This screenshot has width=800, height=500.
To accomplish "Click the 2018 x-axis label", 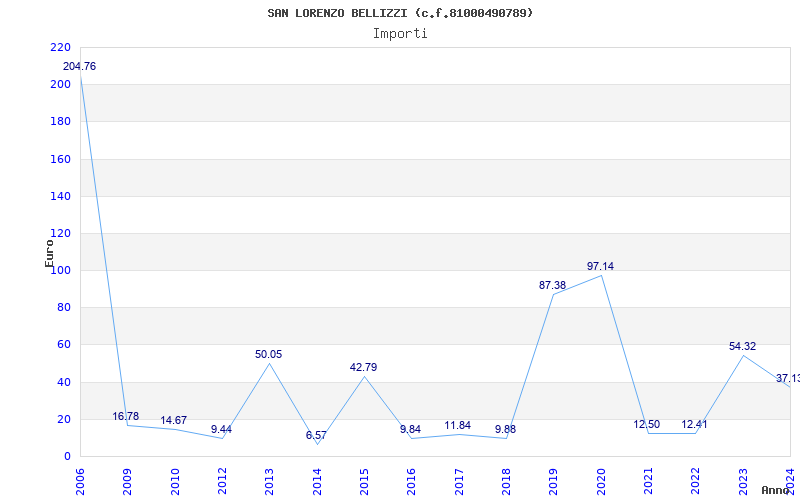I will tap(506, 482).
